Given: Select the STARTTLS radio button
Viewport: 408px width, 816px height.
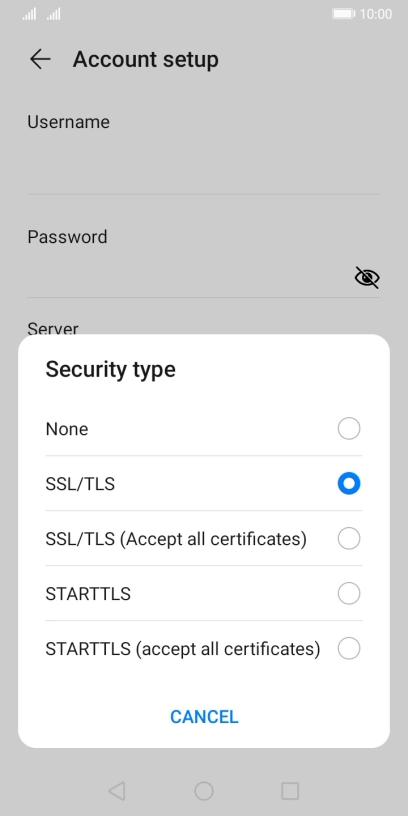Looking at the screenshot, I should 349,593.
